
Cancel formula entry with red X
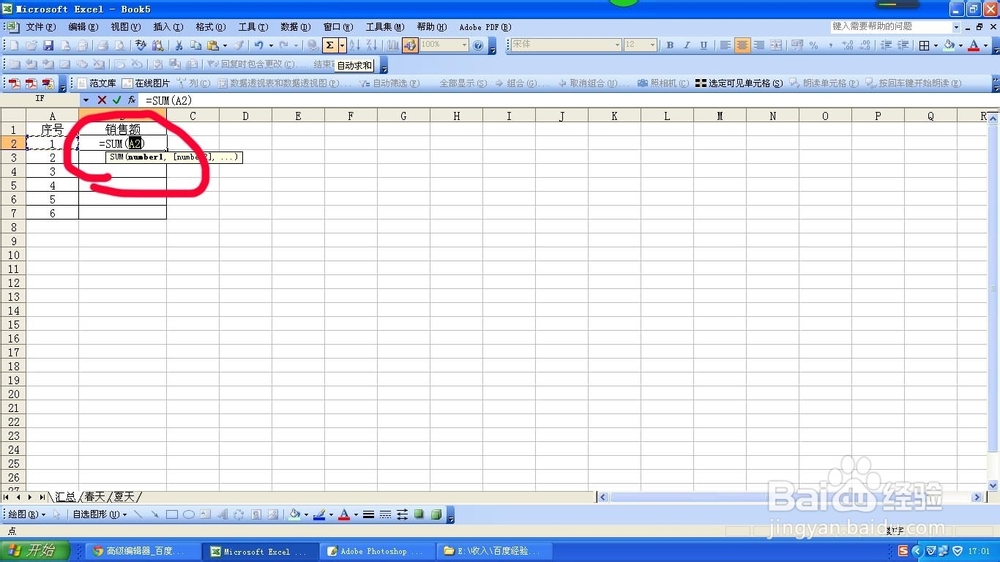coord(101,100)
